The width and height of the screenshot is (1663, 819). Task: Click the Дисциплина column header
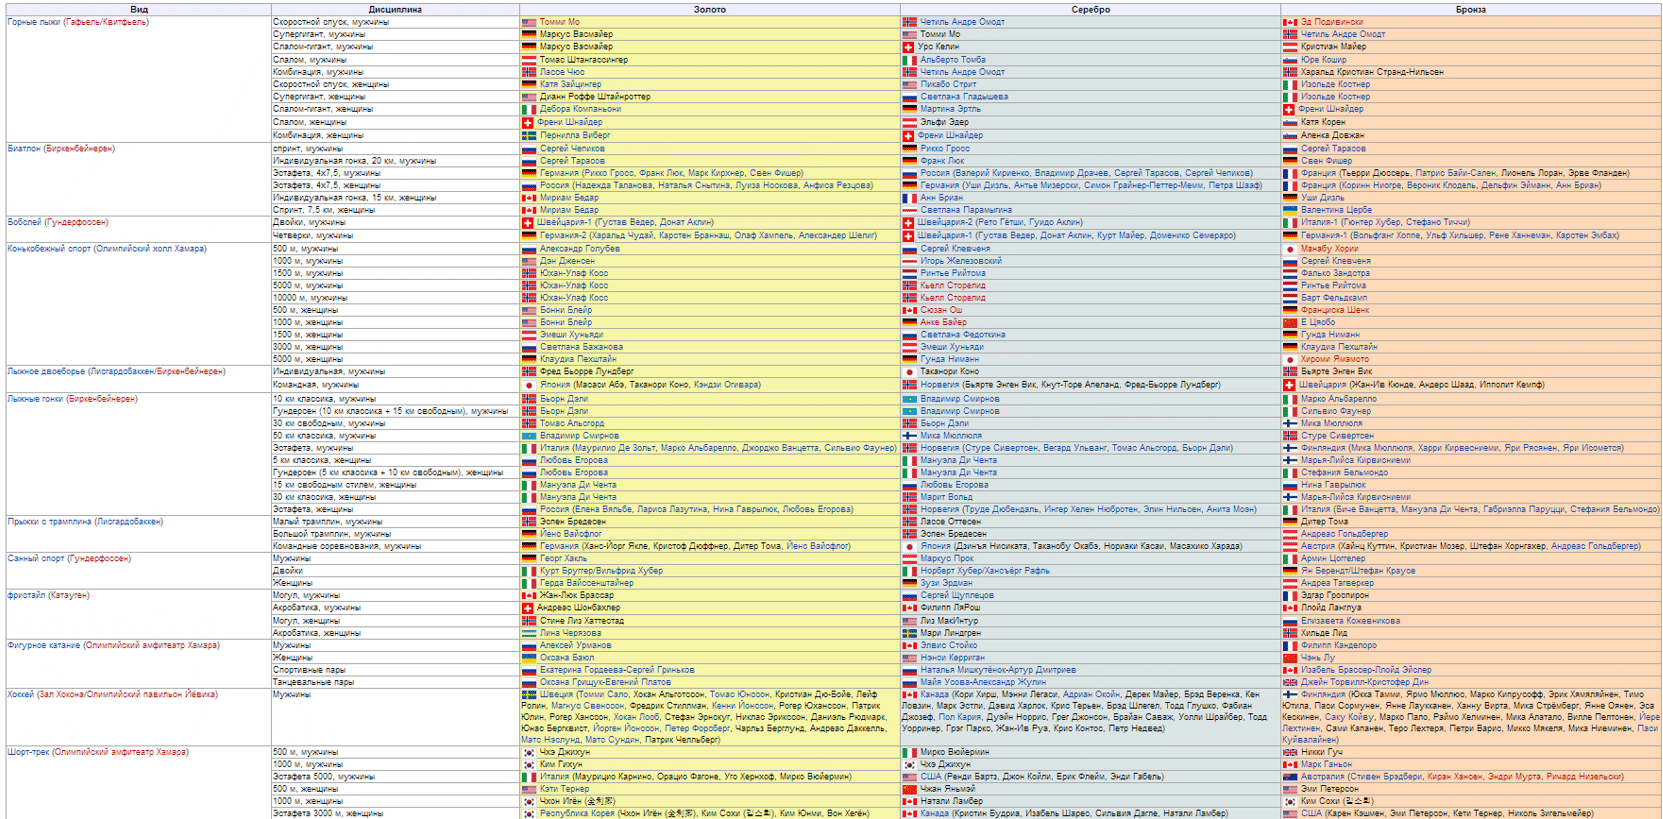click(x=395, y=10)
